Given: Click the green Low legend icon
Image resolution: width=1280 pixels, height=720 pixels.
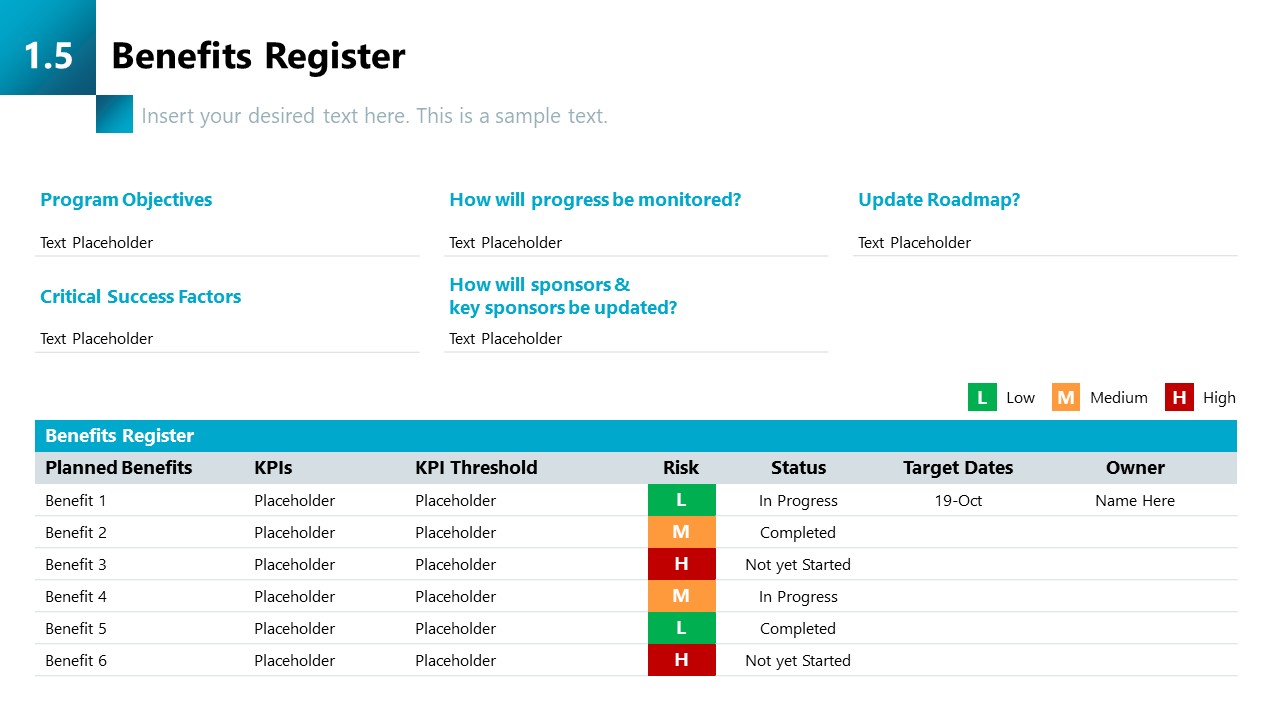Looking at the screenshot, I should pyautogui.click(x=982, y=398).
